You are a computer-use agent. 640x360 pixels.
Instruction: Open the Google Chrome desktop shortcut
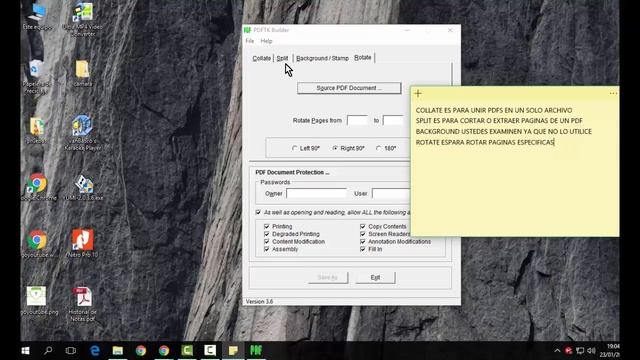tap(38, 187)
